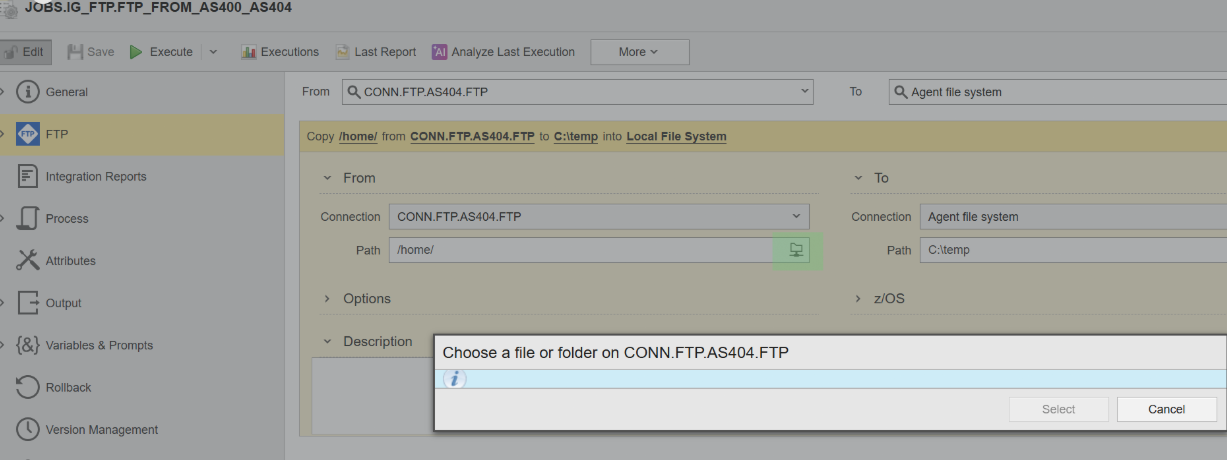Screen dimensions: 1227x460
Task: Open the Rollback icon
Action: point(28,387)
